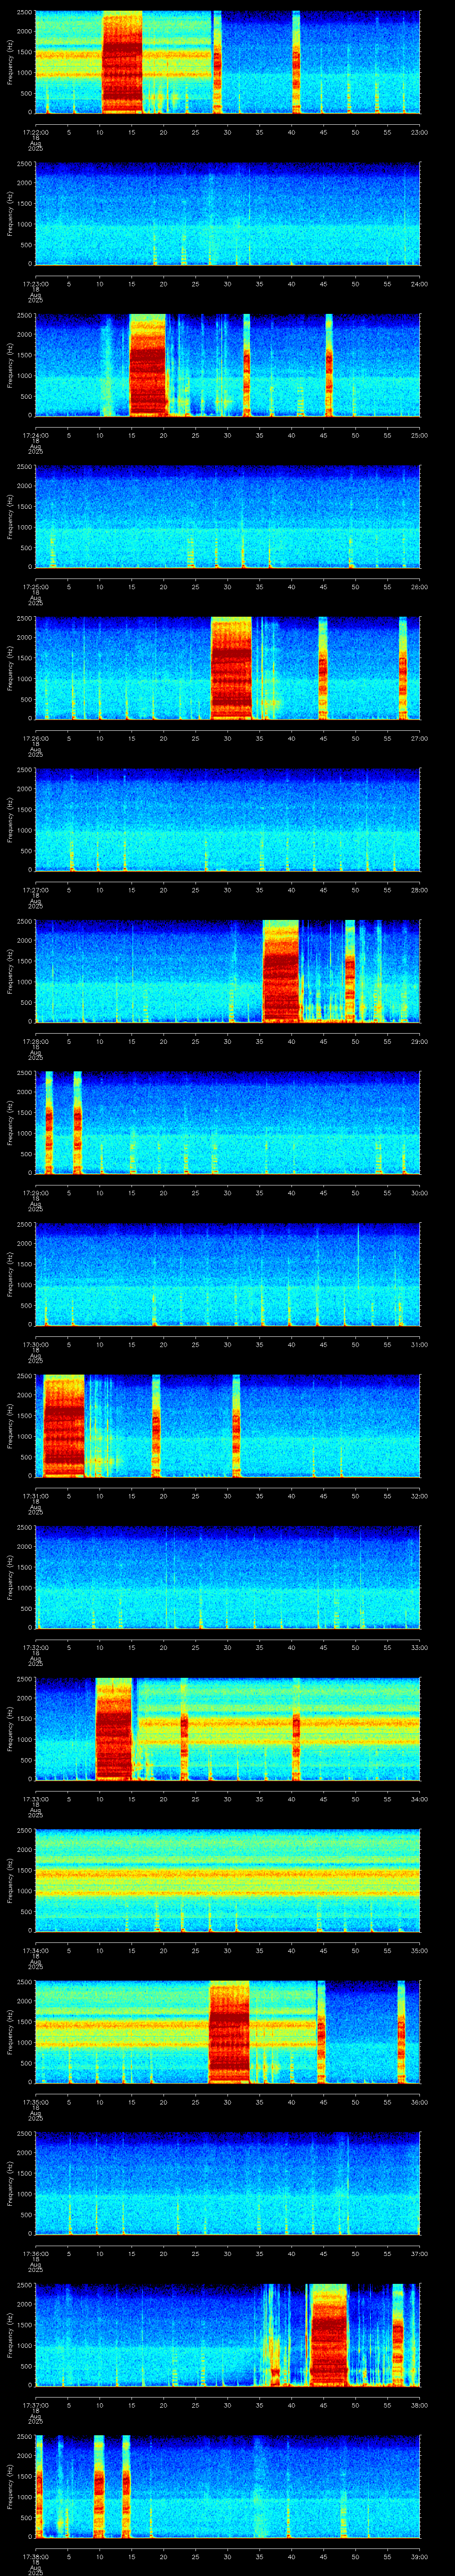Click the 17:23:00 start time label

[35, 284]
